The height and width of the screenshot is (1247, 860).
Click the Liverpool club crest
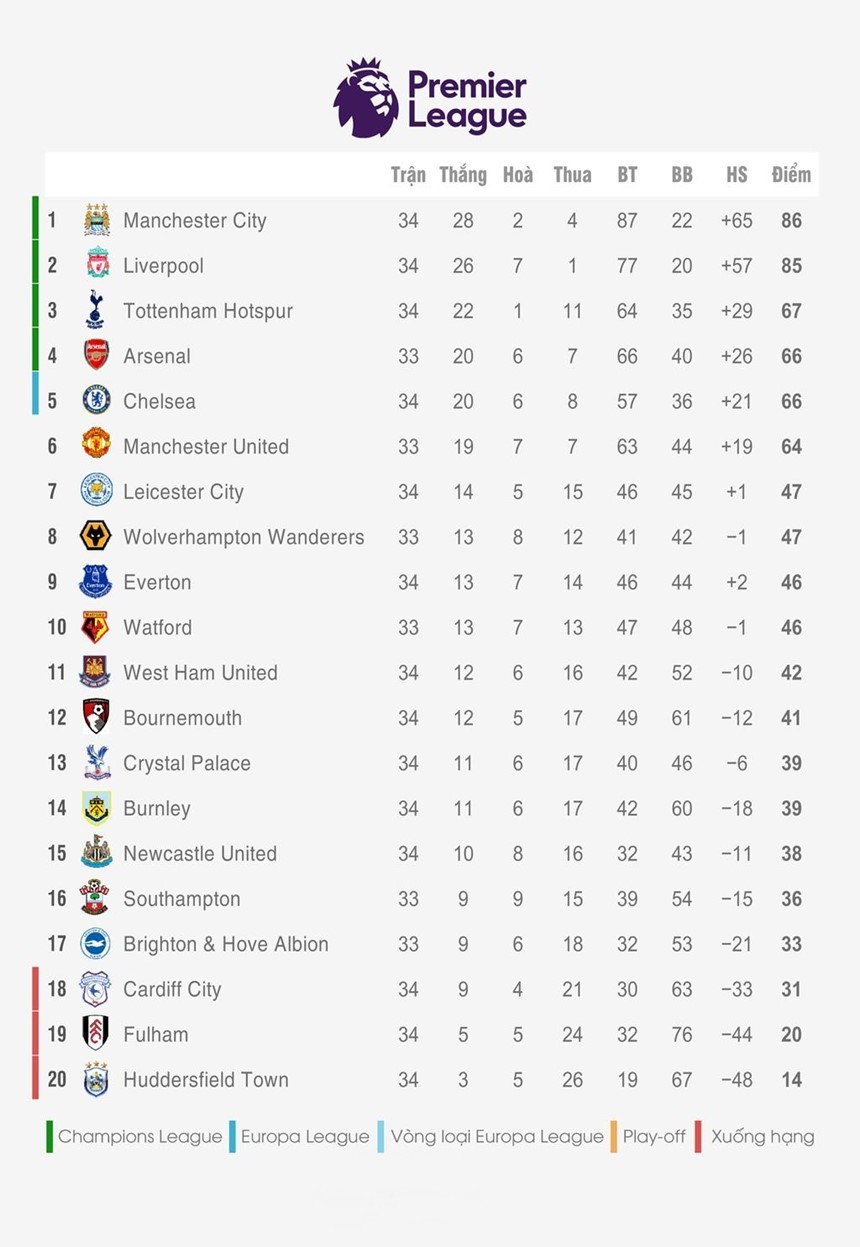click(x=96, y=266)
